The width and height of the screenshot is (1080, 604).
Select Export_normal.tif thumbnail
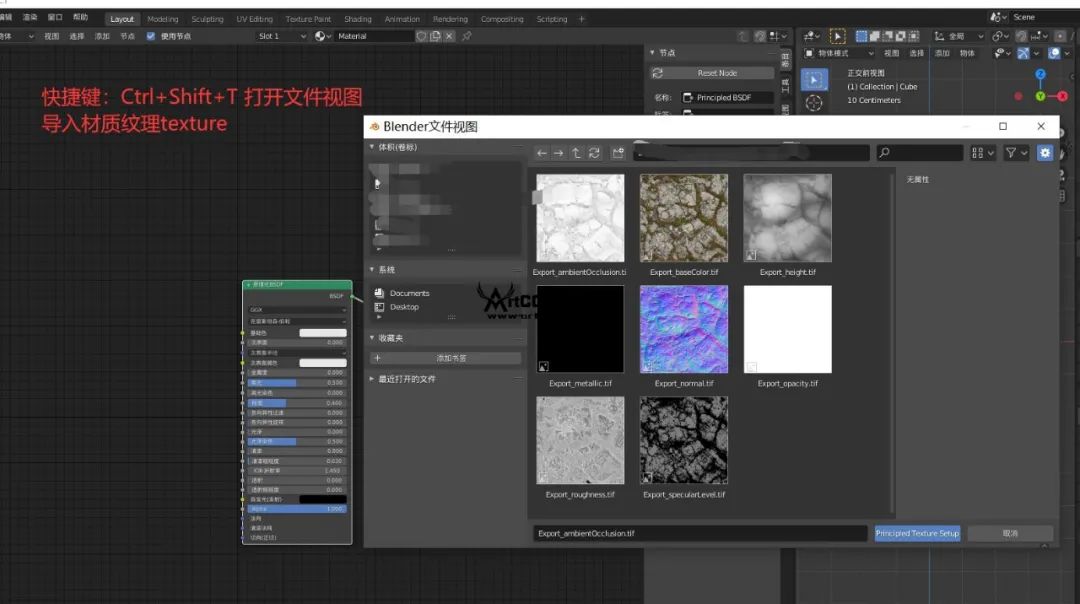683,329
